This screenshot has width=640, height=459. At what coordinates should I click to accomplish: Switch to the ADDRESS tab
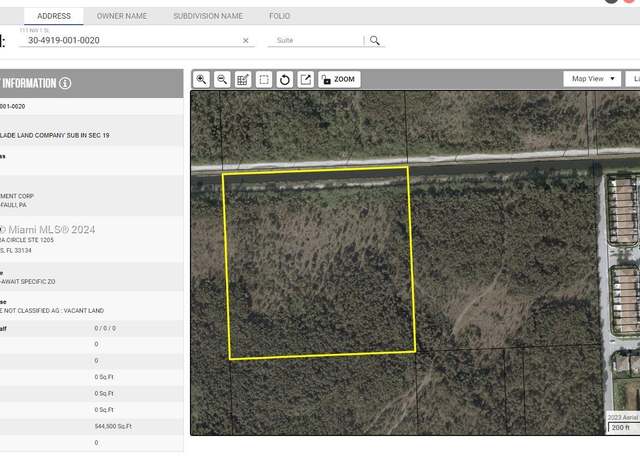(54, 16)
